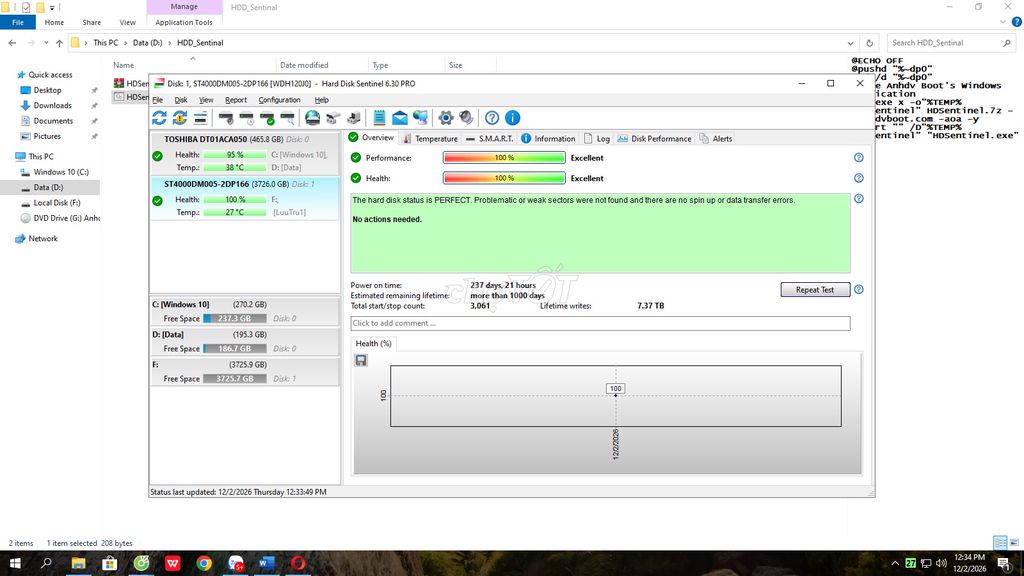Viewport: 1024px width, 576px height.
Task: Click help icon beside the status message box
Action: coord(859,199)
